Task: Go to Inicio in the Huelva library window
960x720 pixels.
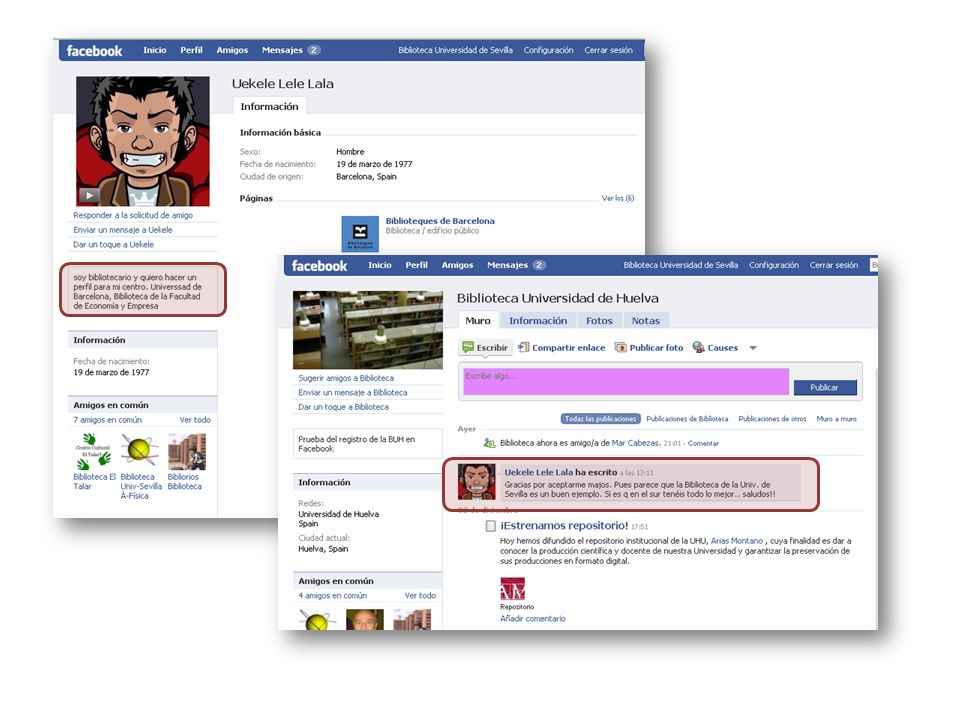Action: click(380, 265)
